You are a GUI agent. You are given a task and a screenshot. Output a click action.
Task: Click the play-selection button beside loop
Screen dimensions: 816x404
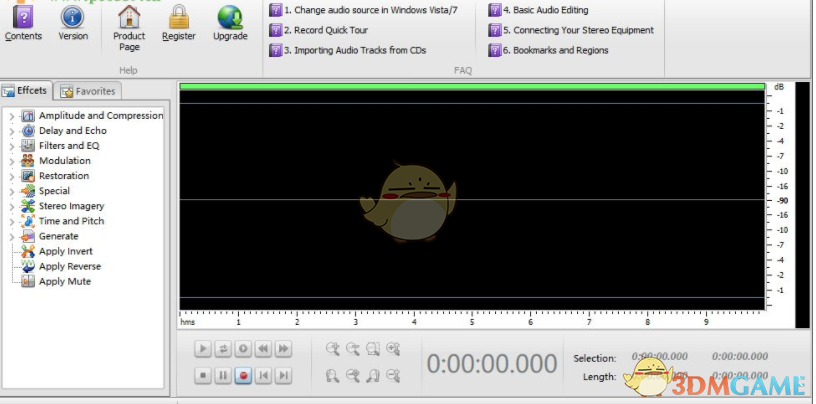coord(243,348)
